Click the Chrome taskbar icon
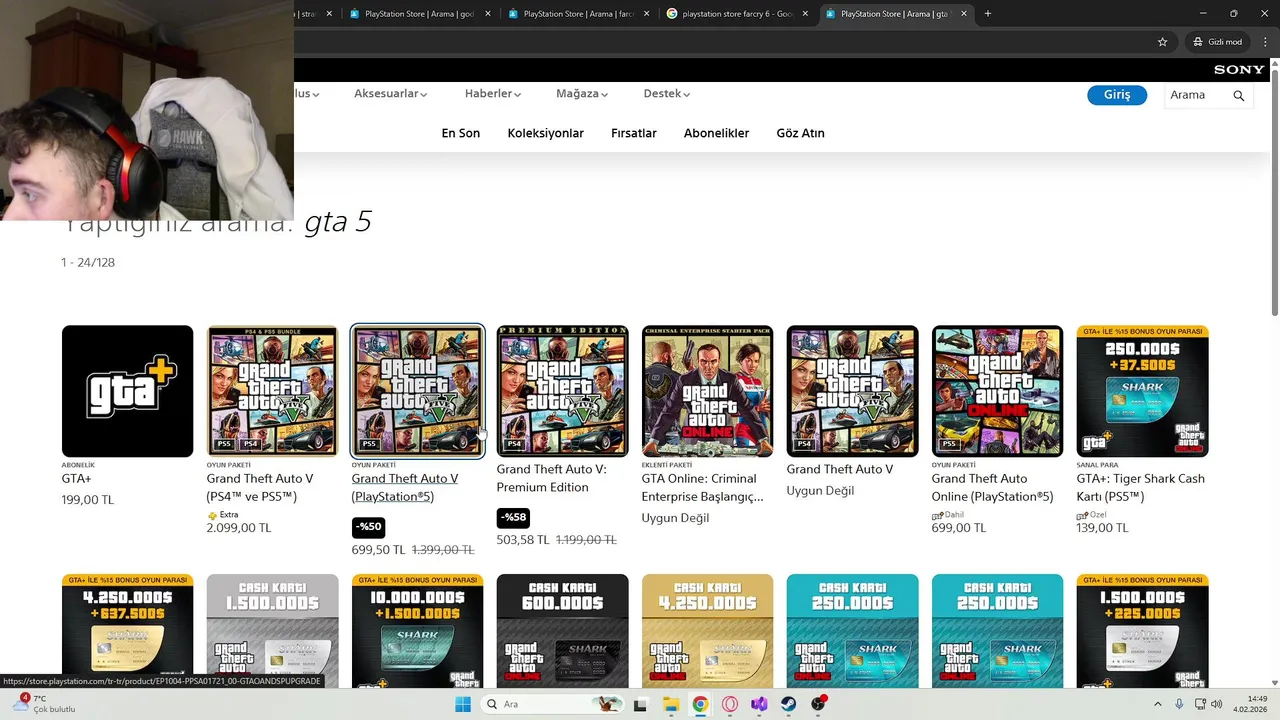The height and width of the screenshot is (720, 1280). click(700, 704)
